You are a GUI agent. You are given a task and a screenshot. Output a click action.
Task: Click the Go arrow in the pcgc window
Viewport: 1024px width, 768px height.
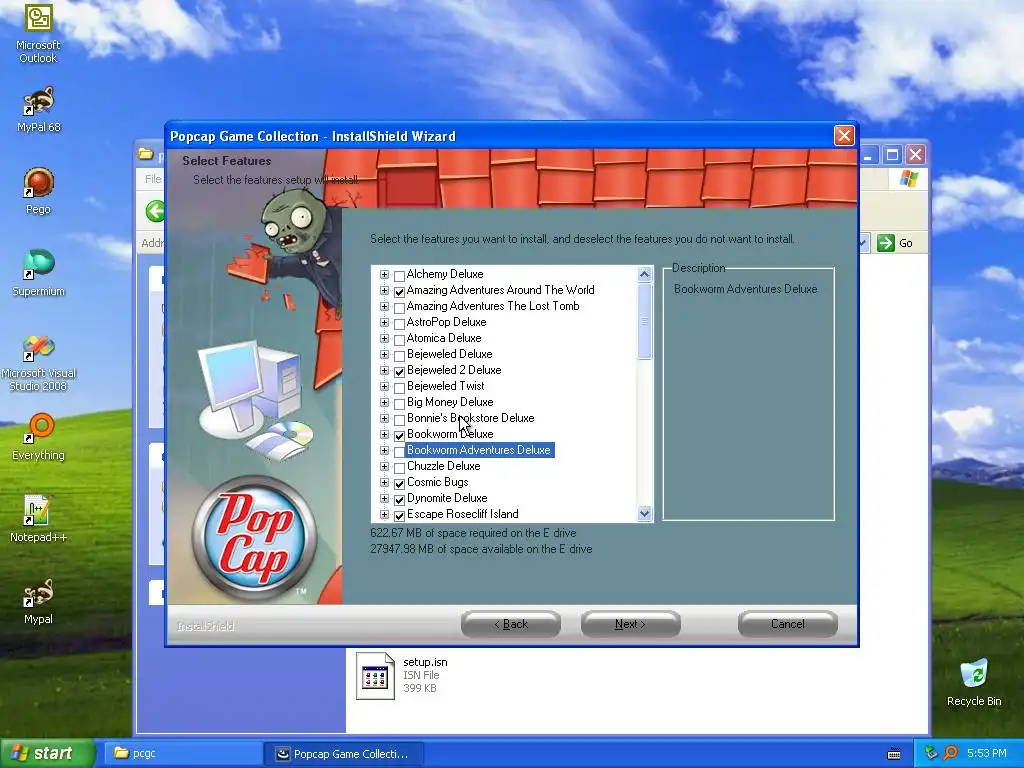click(886, 243)
